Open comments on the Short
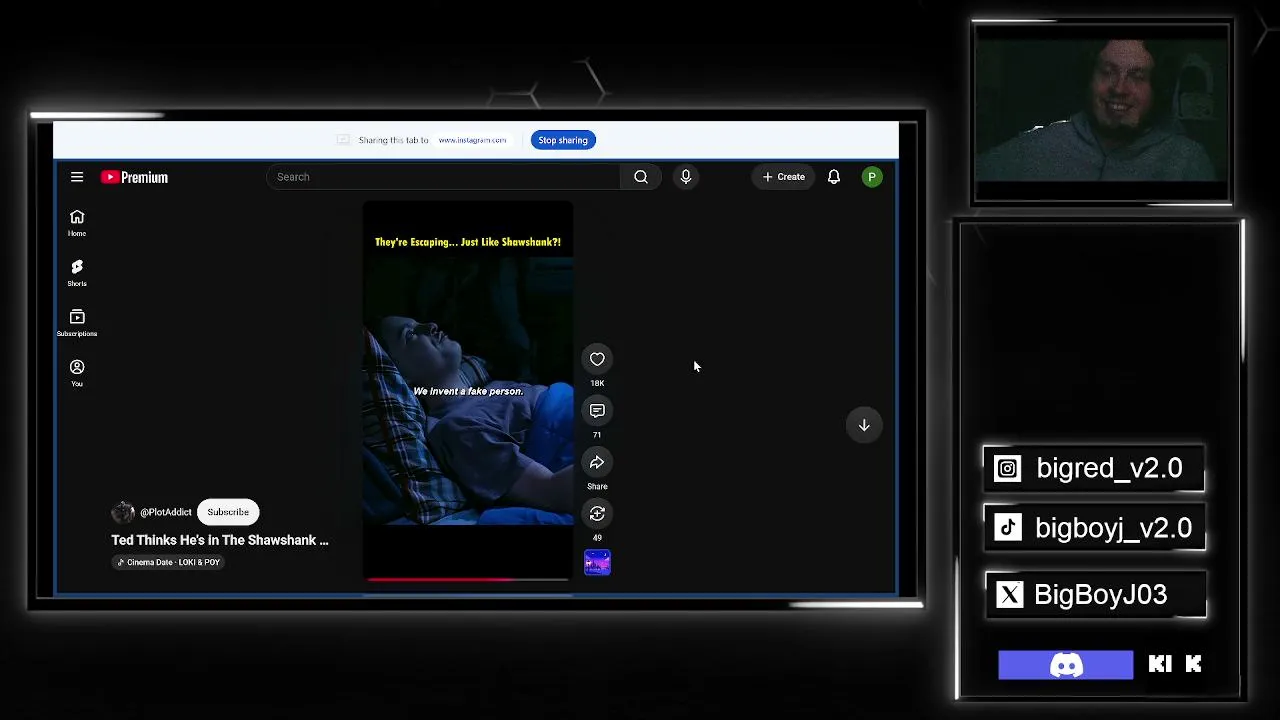Viewport: 1280px width, 720px height. (x=597, y=410)
